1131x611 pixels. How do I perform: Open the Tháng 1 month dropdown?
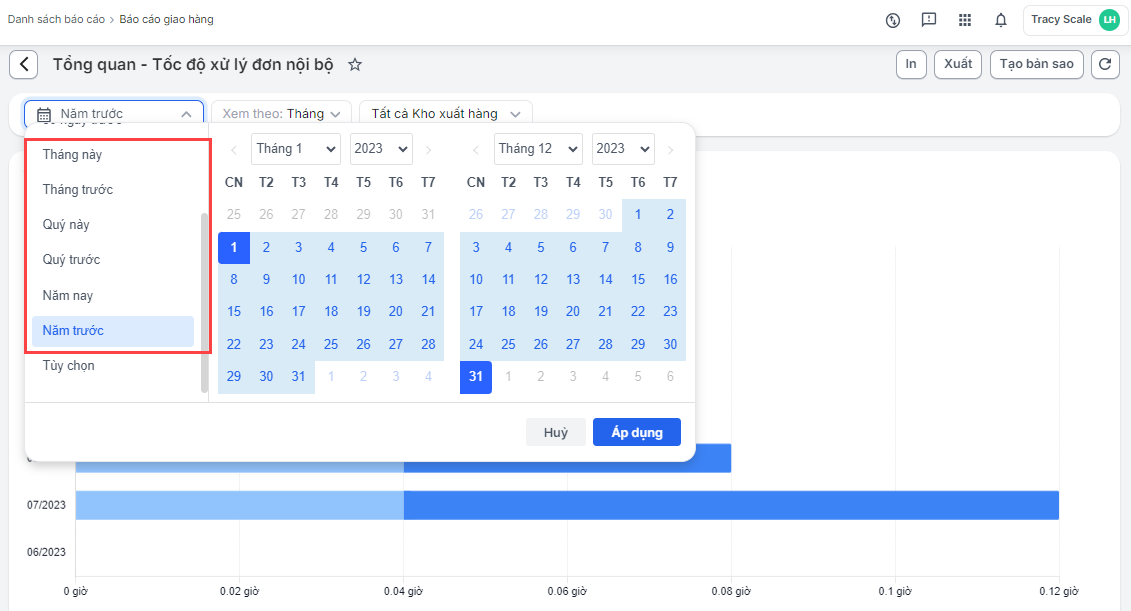[295, 149]
